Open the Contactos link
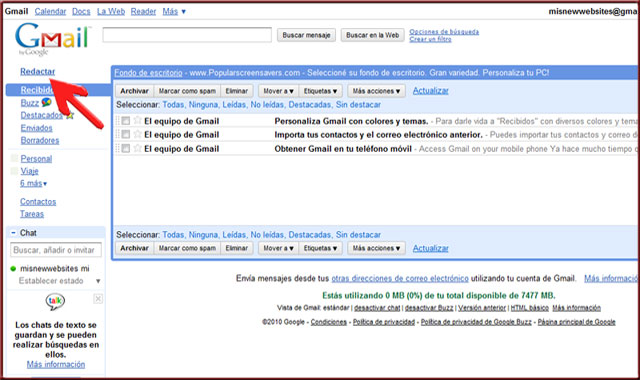The width and height of the screenshot is (640, 380). coord(38,202)
